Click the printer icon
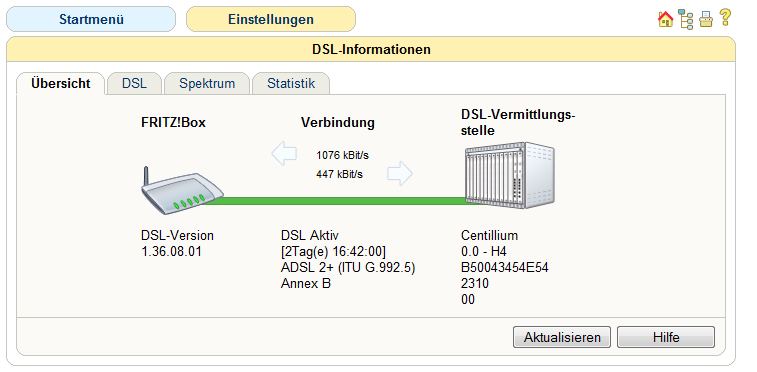This screenshot has width=757, height=372. tap(706, 19)
